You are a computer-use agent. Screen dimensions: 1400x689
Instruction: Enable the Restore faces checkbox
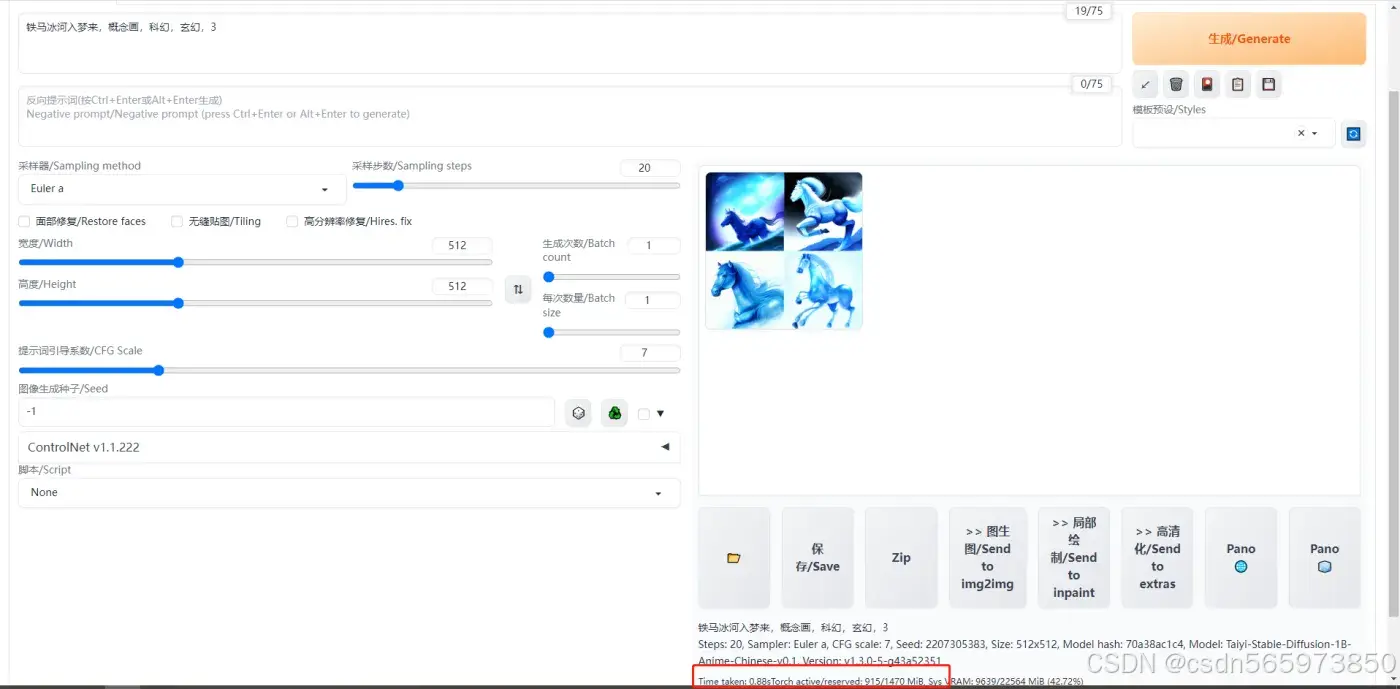click(x=25, y=221)
